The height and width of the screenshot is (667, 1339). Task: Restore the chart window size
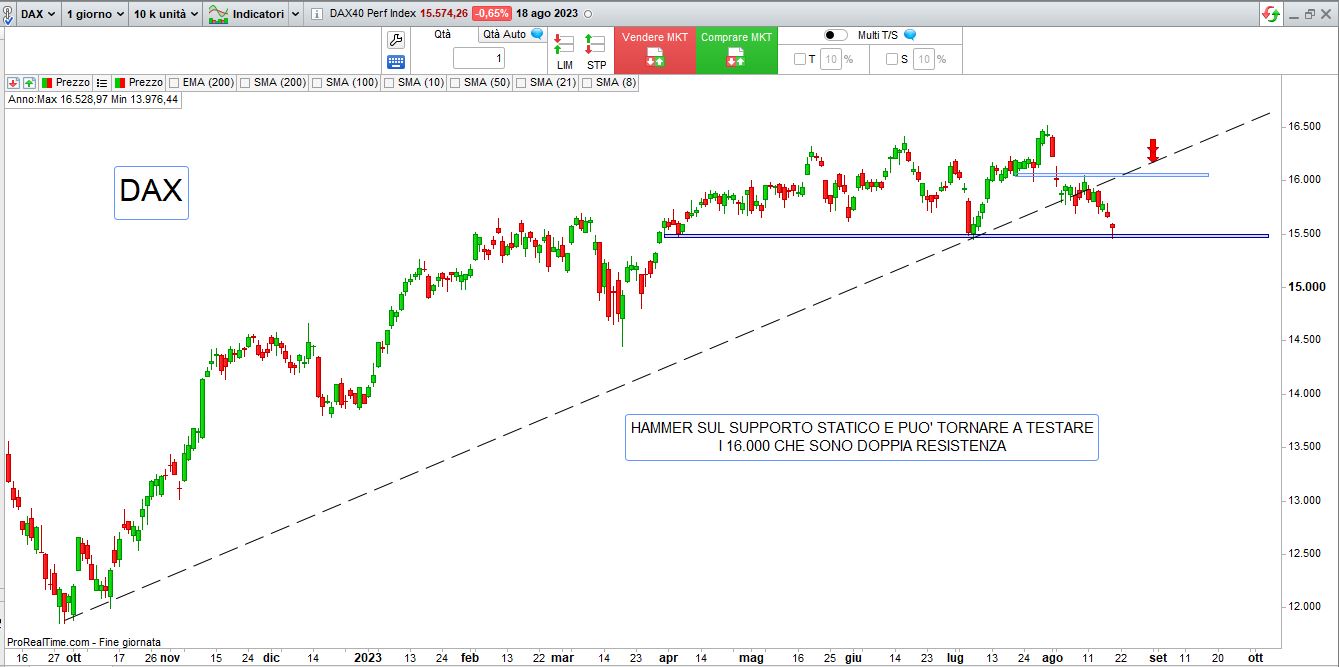[x=1309, y=14]
